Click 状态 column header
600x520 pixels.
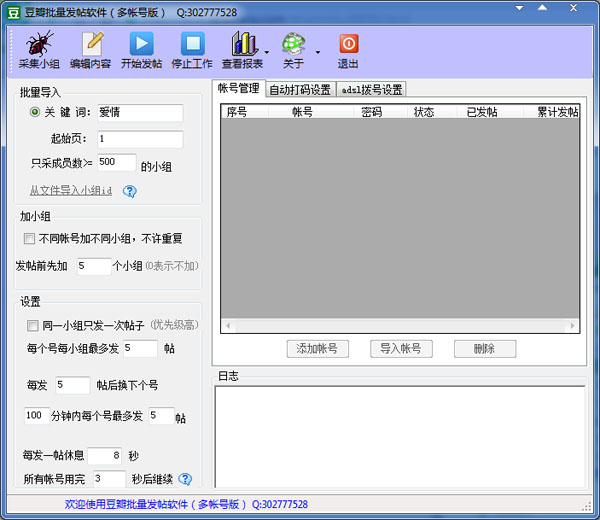coord(431,112)
